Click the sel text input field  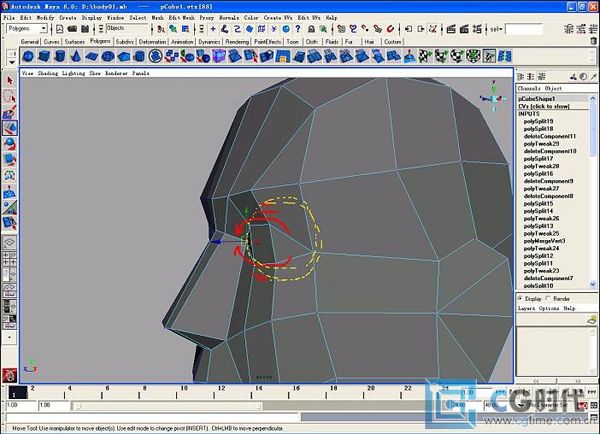524,29
